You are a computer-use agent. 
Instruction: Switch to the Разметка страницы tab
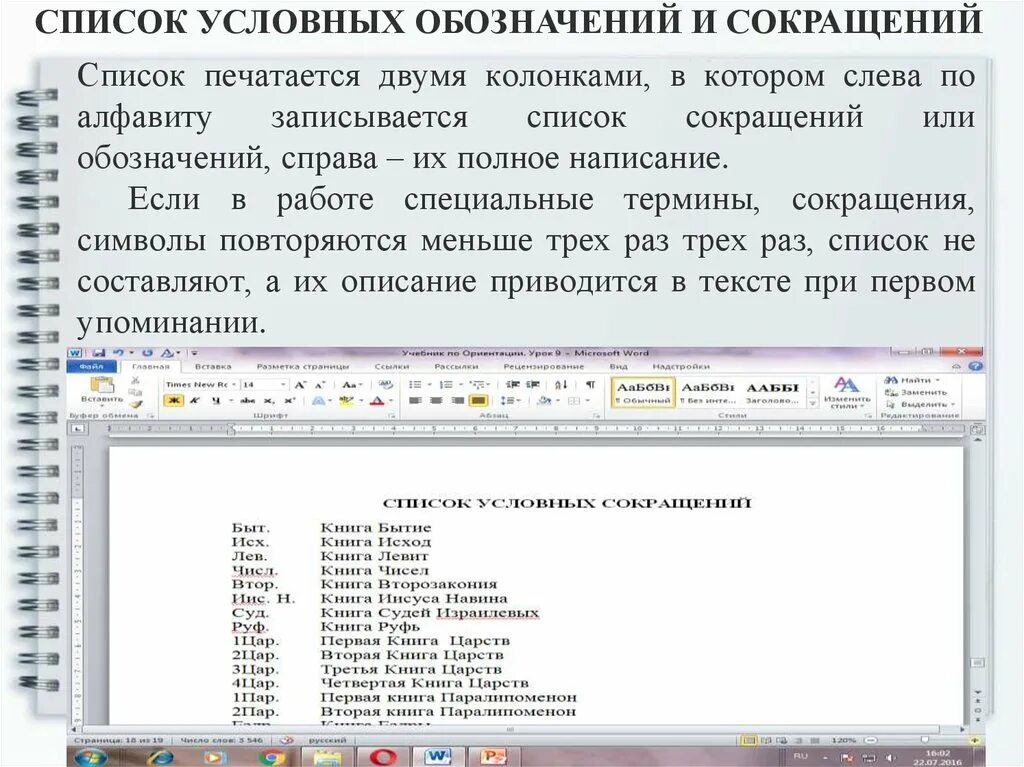pyautogui.click(x=303, y=367)
